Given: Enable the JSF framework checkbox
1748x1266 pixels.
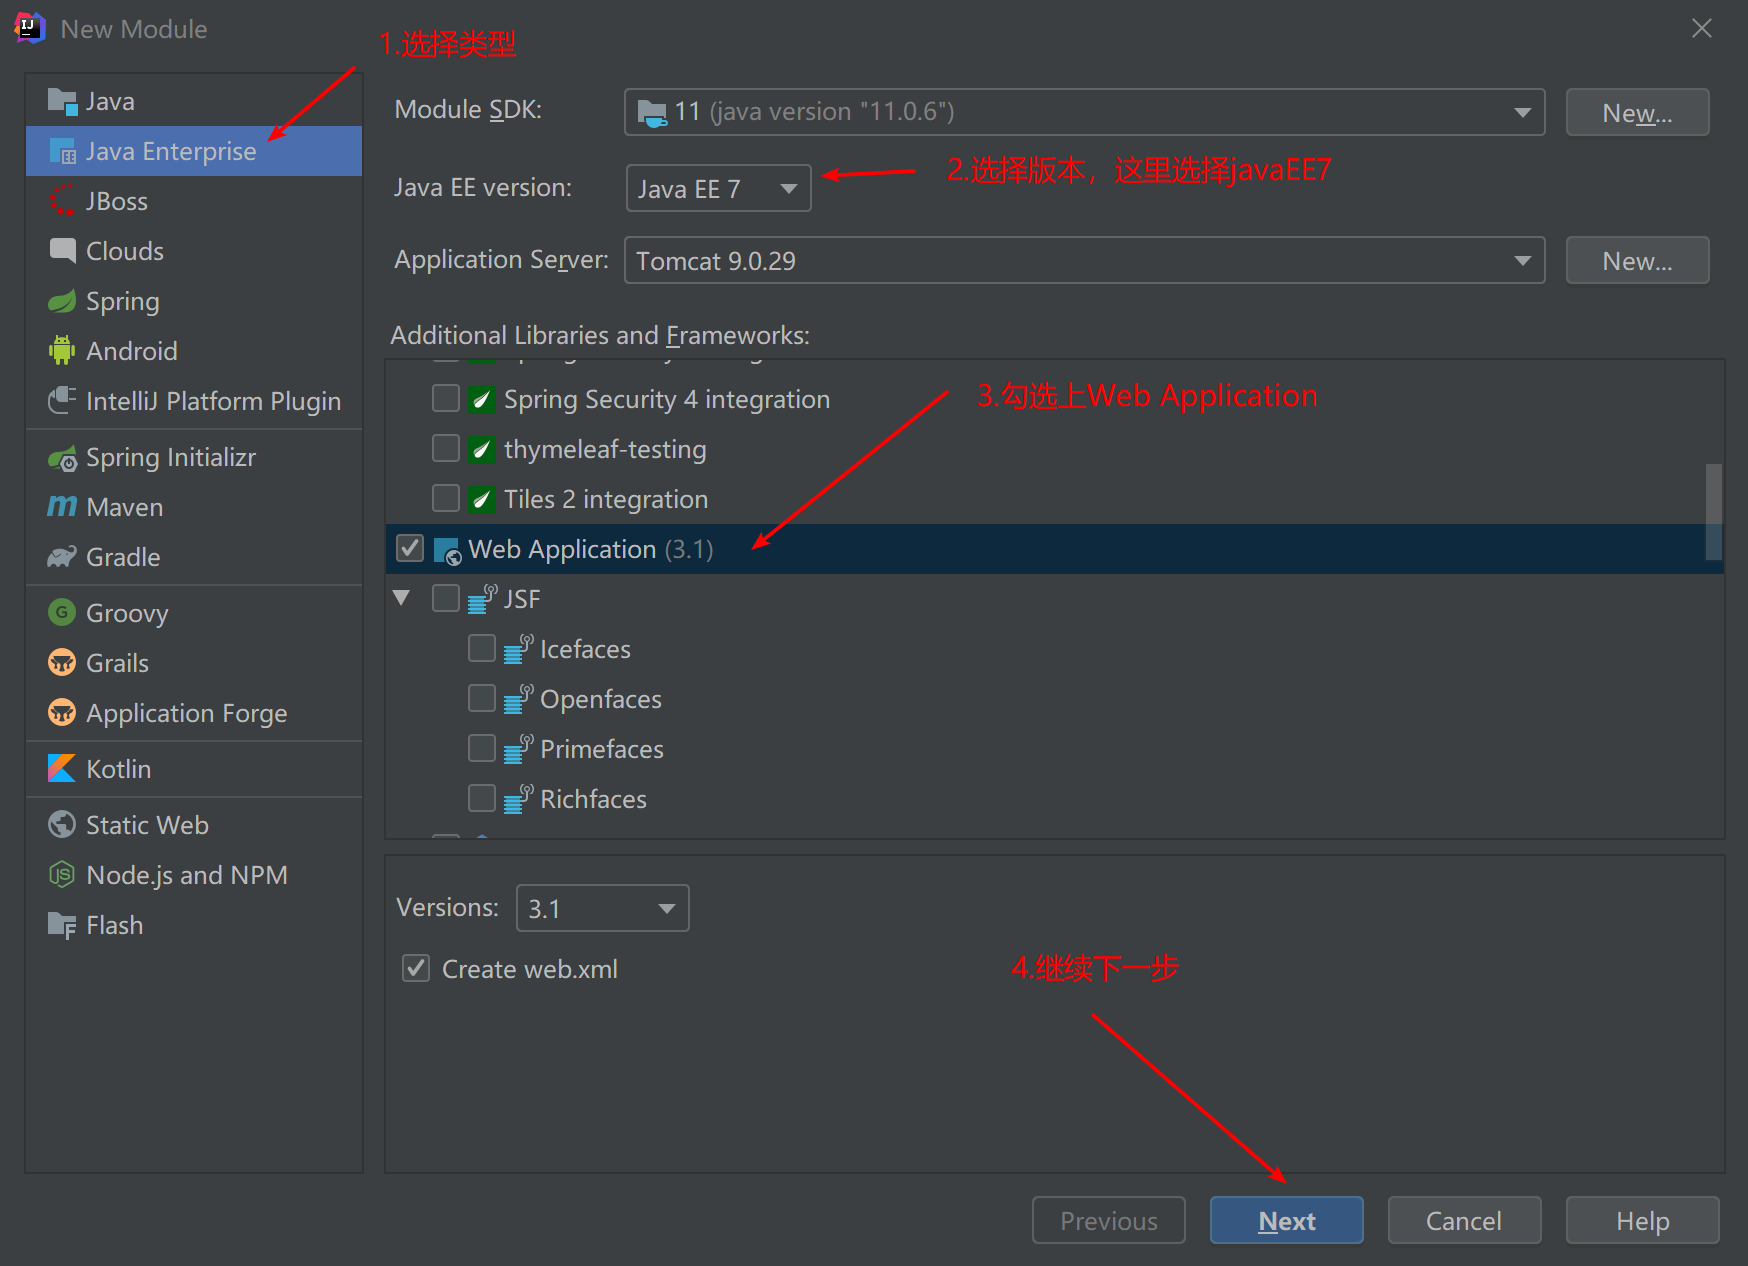Looking at the screenshot, I should tap(446, 599).
